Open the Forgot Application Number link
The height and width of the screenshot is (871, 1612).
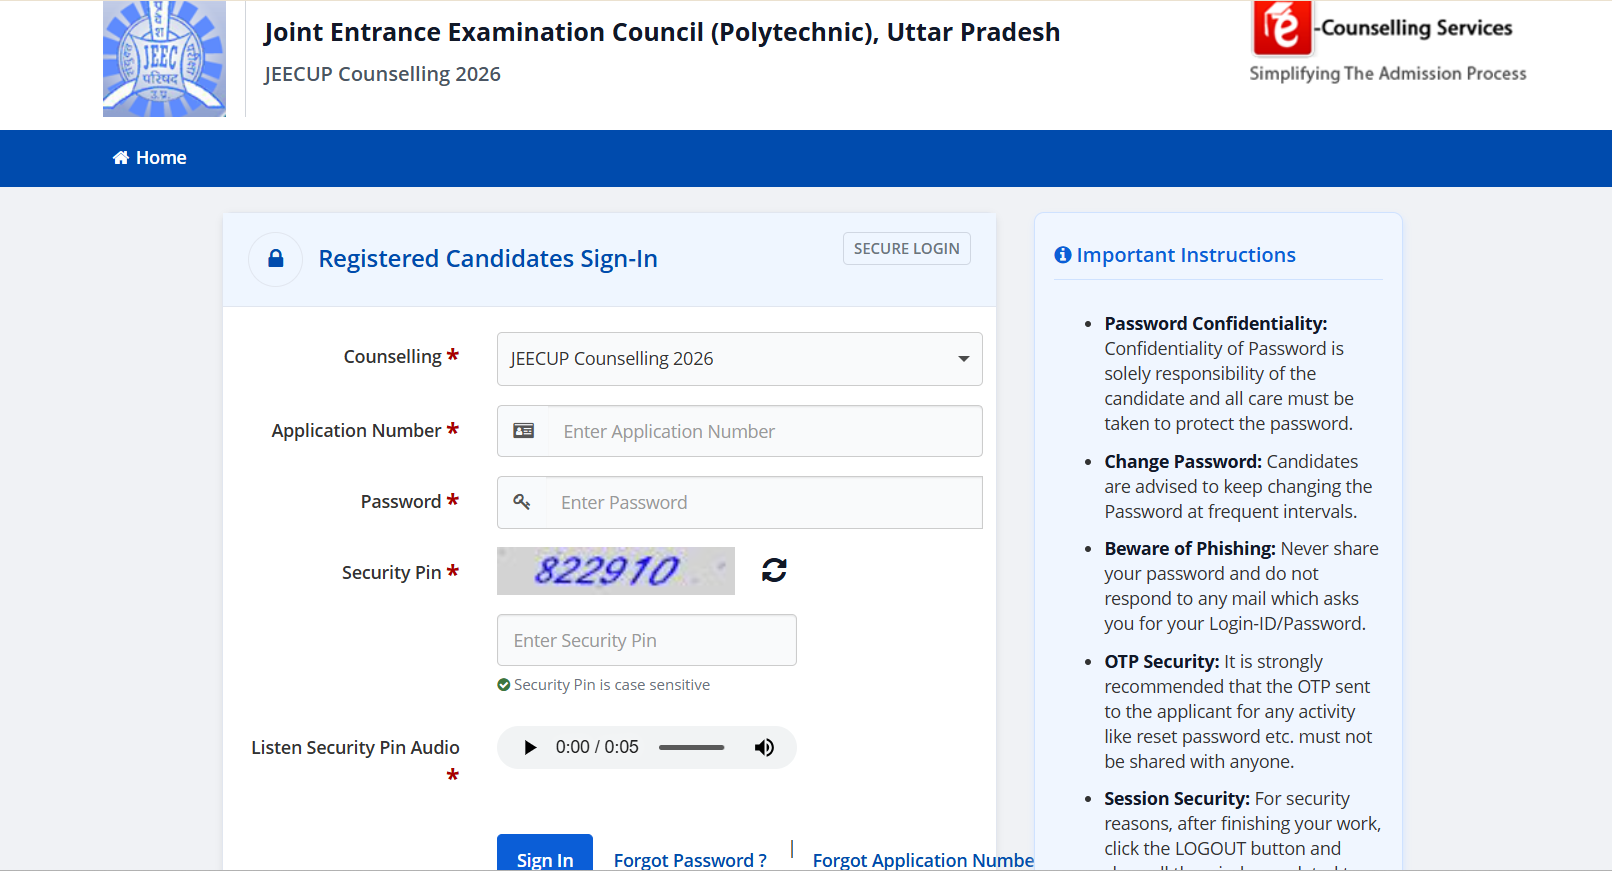[923, 860]
